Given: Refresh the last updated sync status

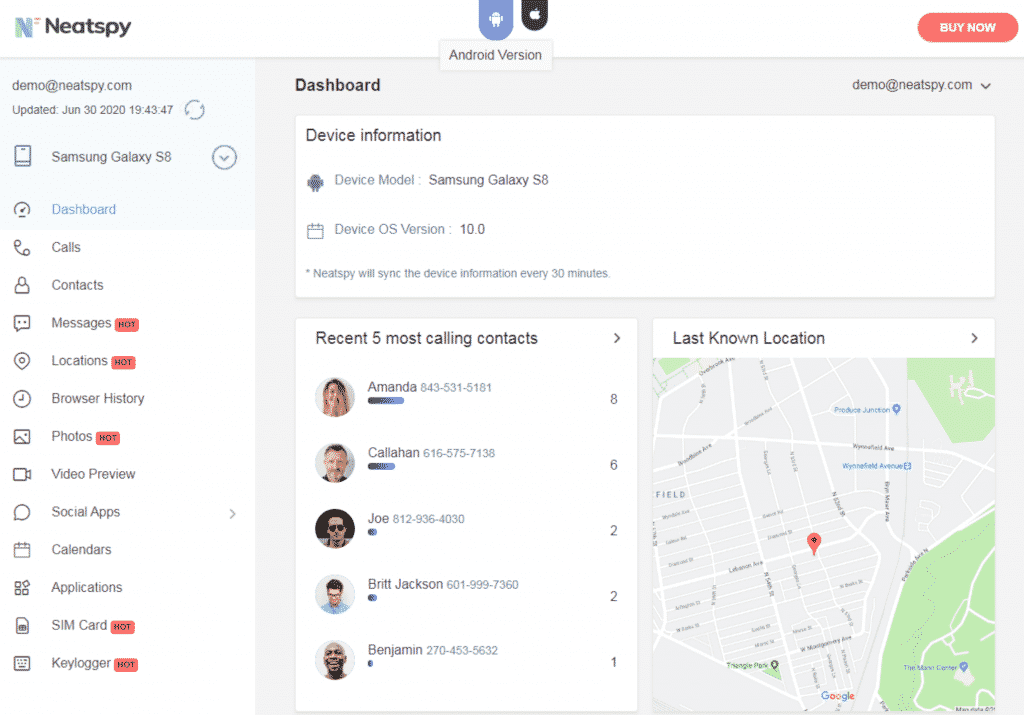Looking at the screenshot, I should pyautogui.click(x=195, y=110).
